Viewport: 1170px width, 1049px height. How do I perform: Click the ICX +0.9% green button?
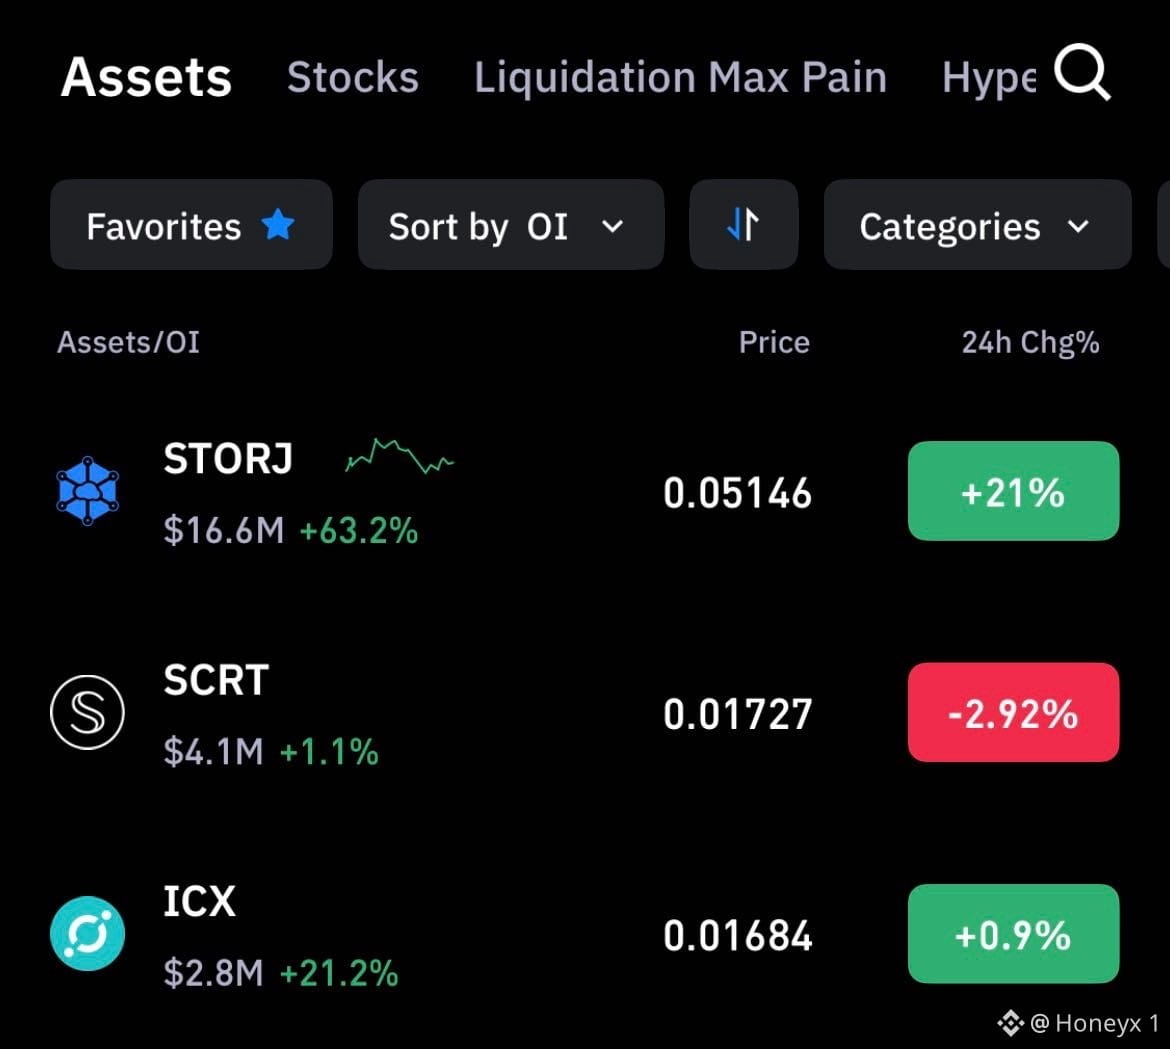click(x=1013, y=933)
